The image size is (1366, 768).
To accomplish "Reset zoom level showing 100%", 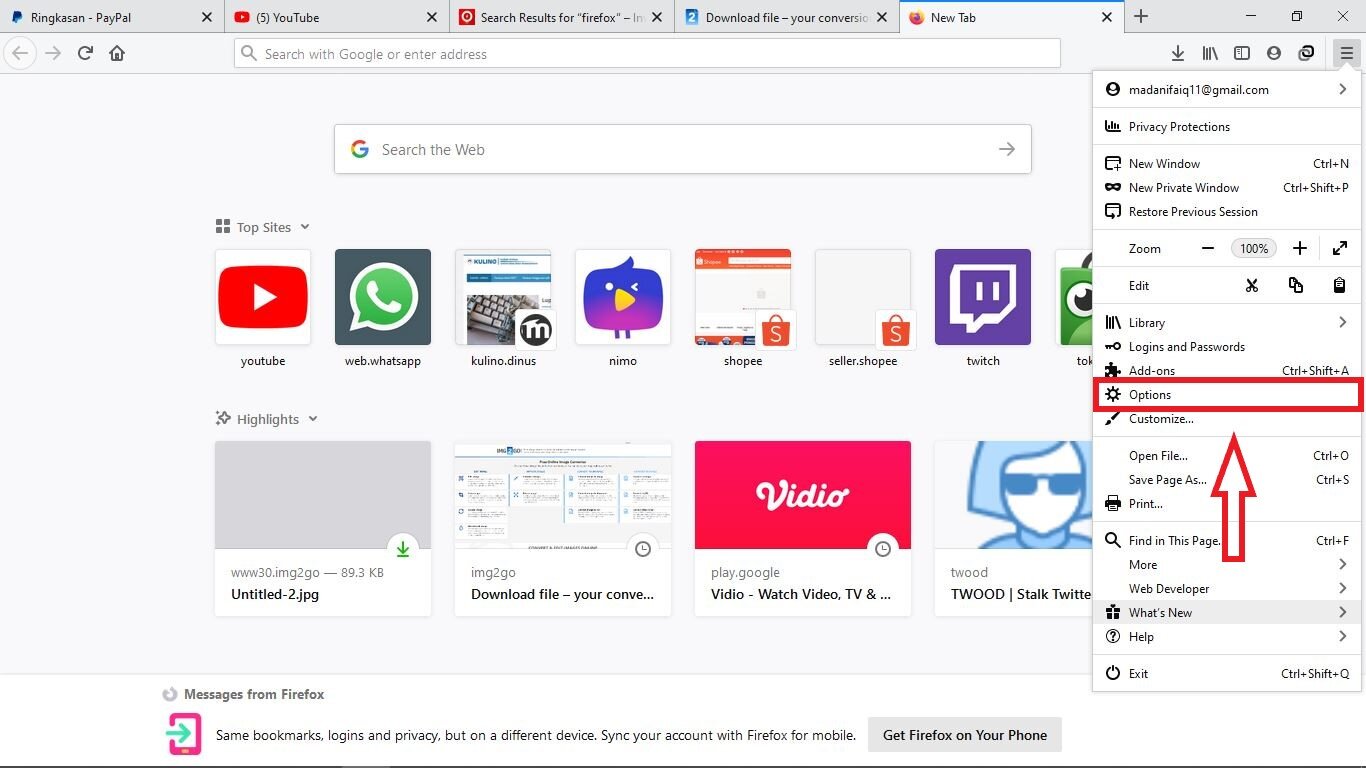I will (1254, 248).
